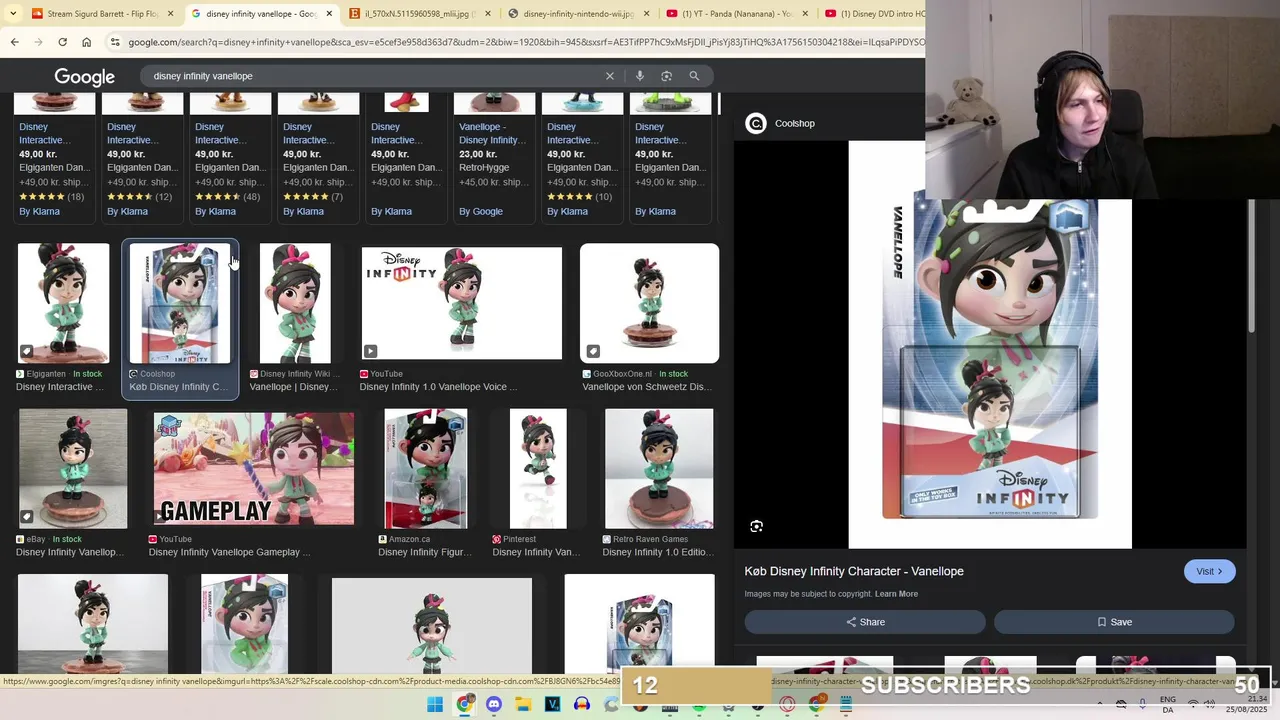Click the Coolshop logo in preview panel
Image resolution: width=1280 pixels, height=720 pixels.
[756, 123]
